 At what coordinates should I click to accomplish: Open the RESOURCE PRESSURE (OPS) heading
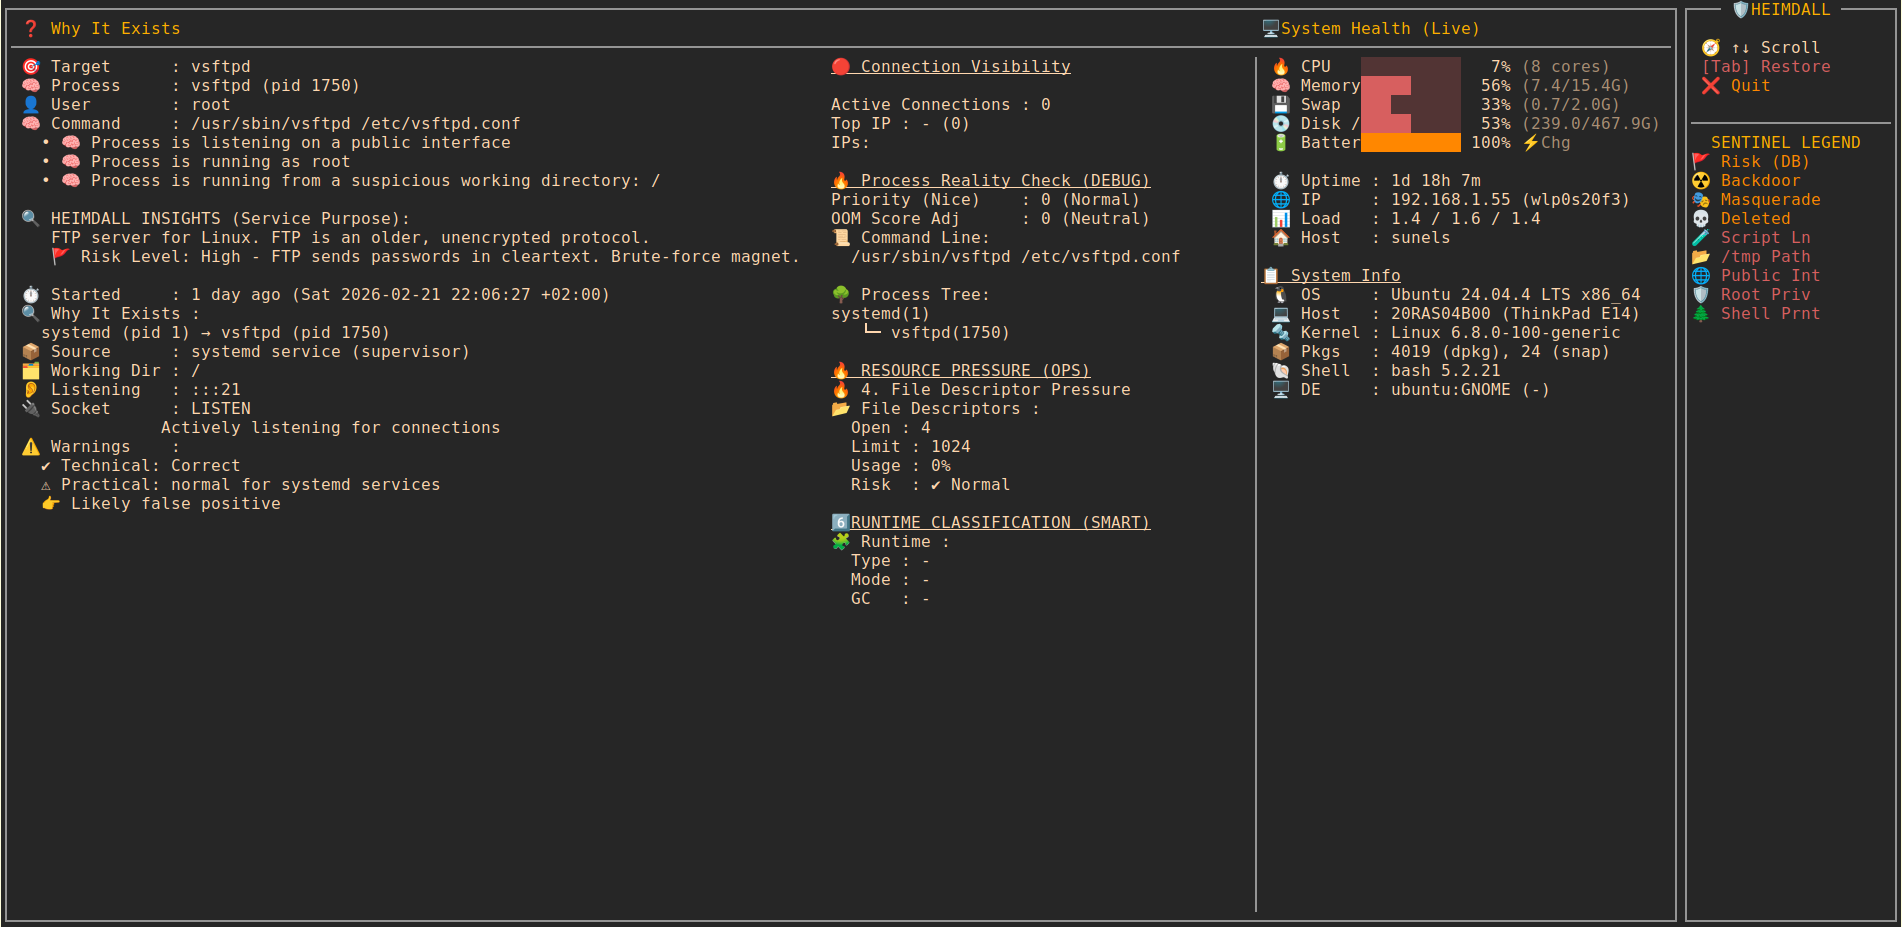point(974,371)
